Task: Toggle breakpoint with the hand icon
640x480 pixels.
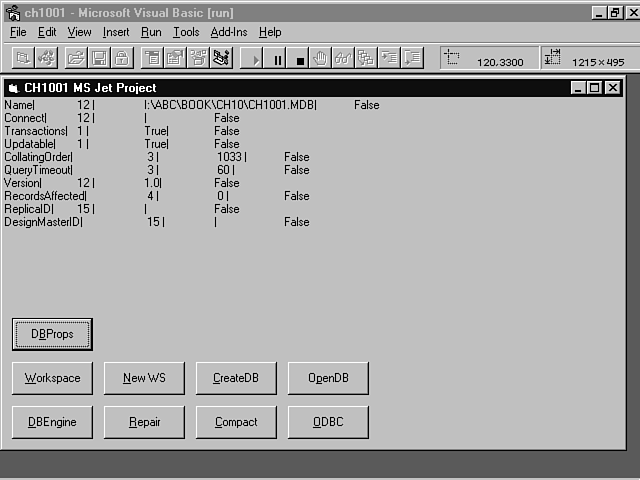Action: [x=322, y=59]
